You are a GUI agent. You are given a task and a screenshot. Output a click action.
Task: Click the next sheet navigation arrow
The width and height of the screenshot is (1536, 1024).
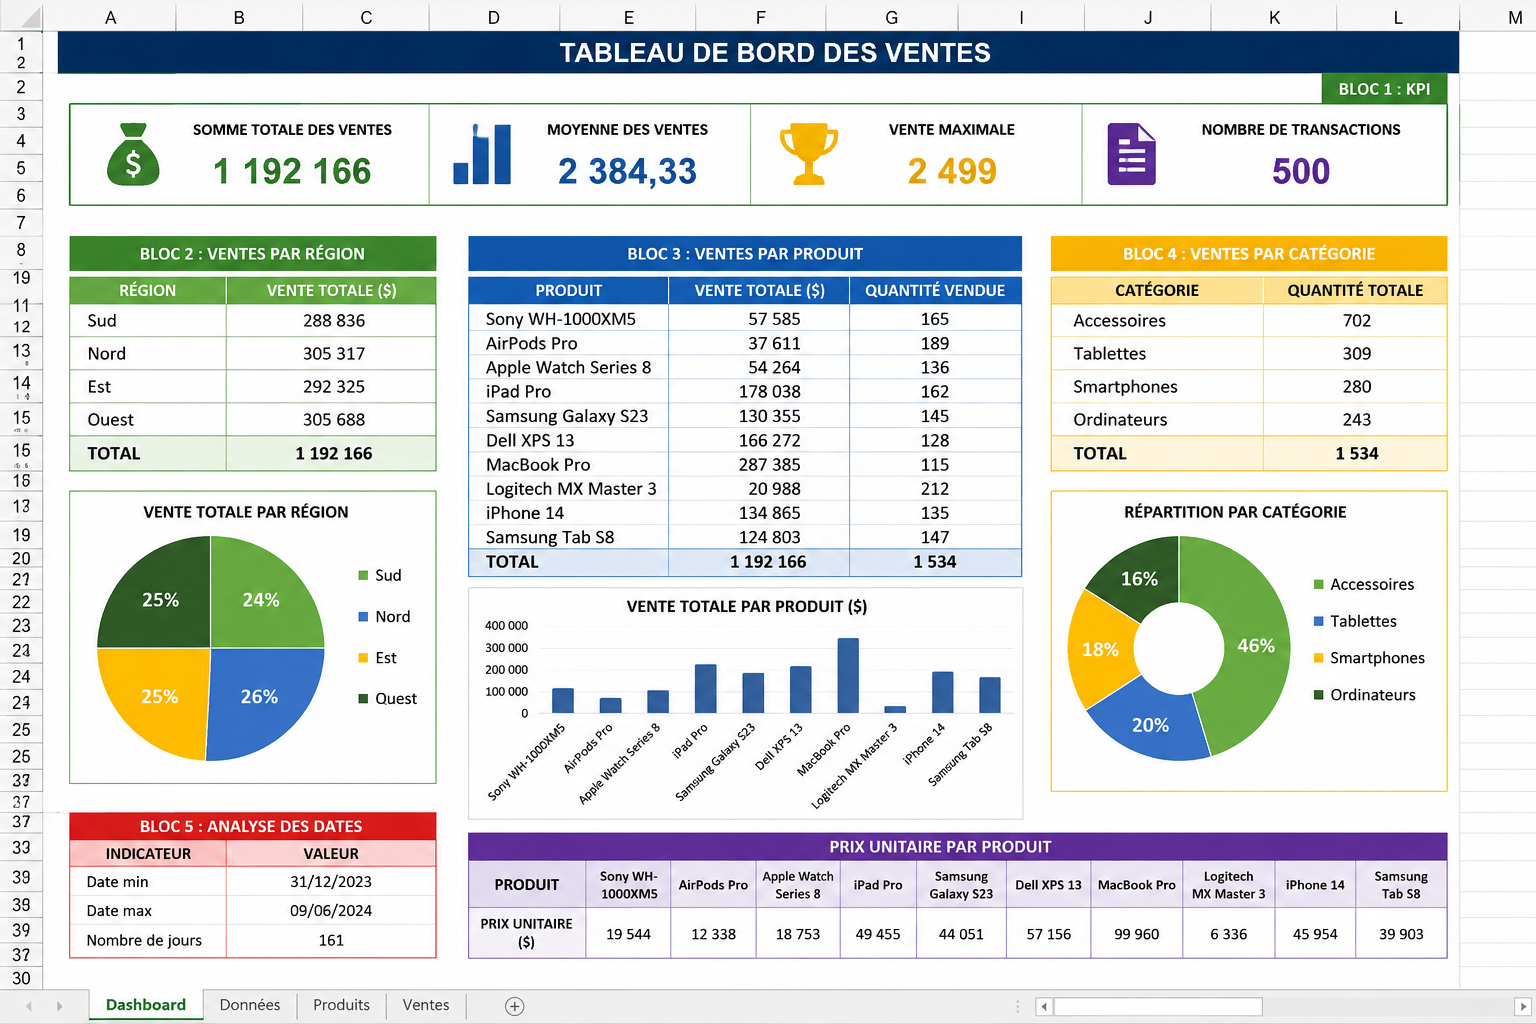point(59,1006)
